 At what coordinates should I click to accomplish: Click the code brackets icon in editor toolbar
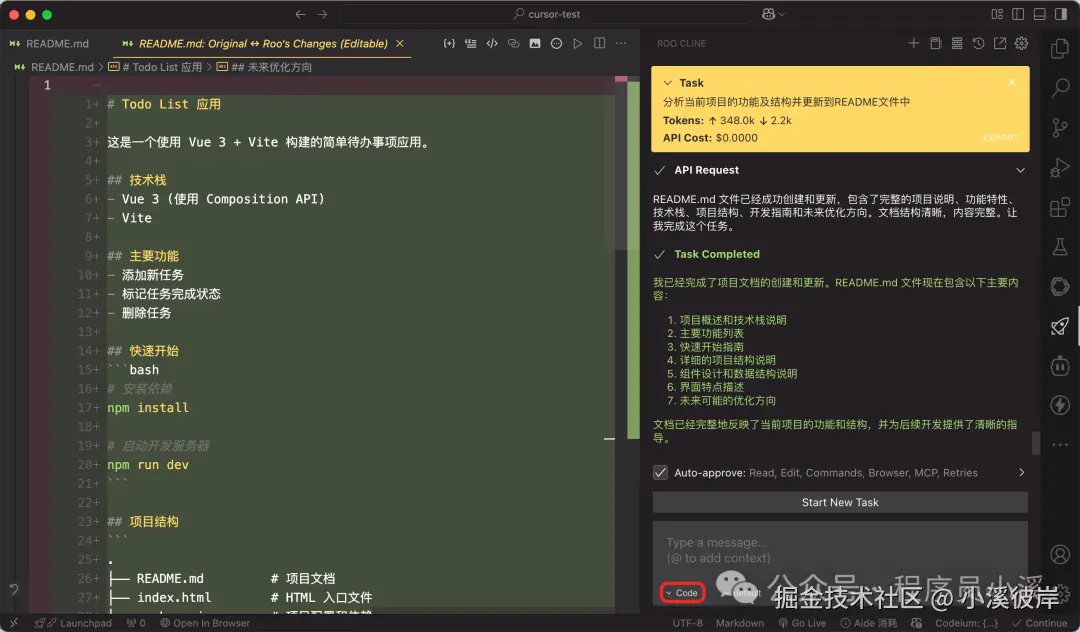492,43
